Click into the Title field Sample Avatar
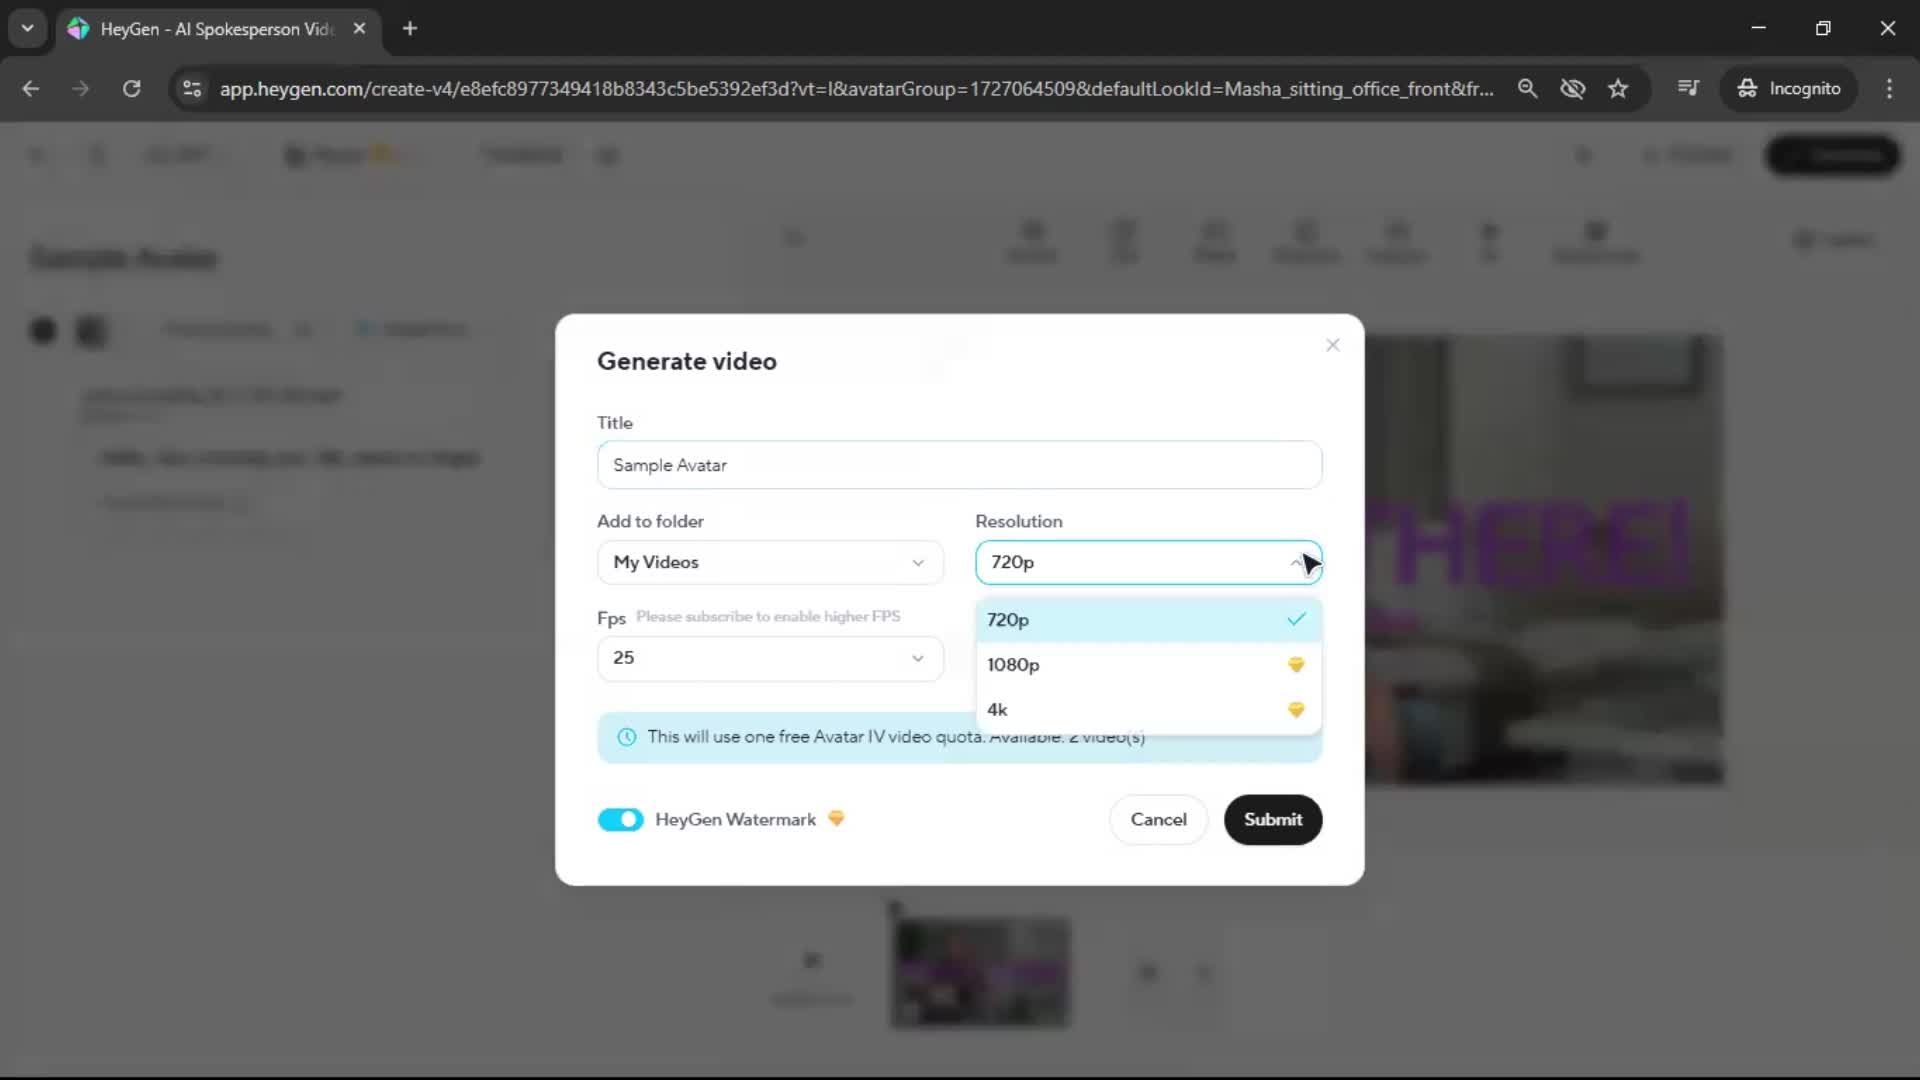Image resolution: width=1920 pixels, height=1080 pixels. [959, 465]
